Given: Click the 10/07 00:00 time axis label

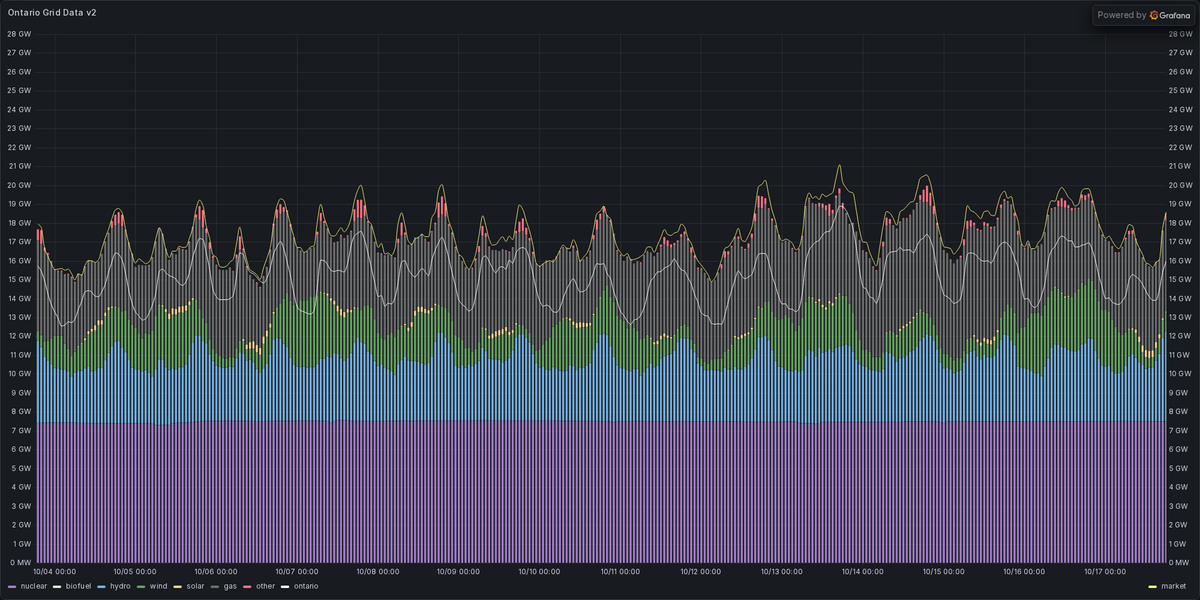Looking at the screenshot, I should [296, 573].
